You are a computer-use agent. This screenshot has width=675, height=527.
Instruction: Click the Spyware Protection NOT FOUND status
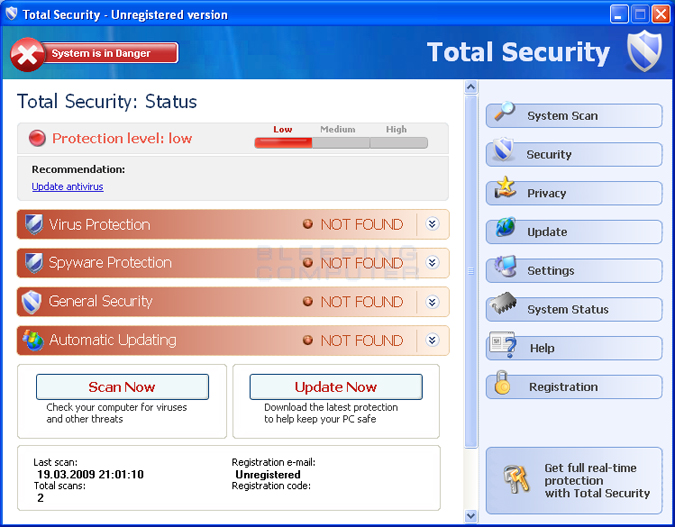coord(362,263)
